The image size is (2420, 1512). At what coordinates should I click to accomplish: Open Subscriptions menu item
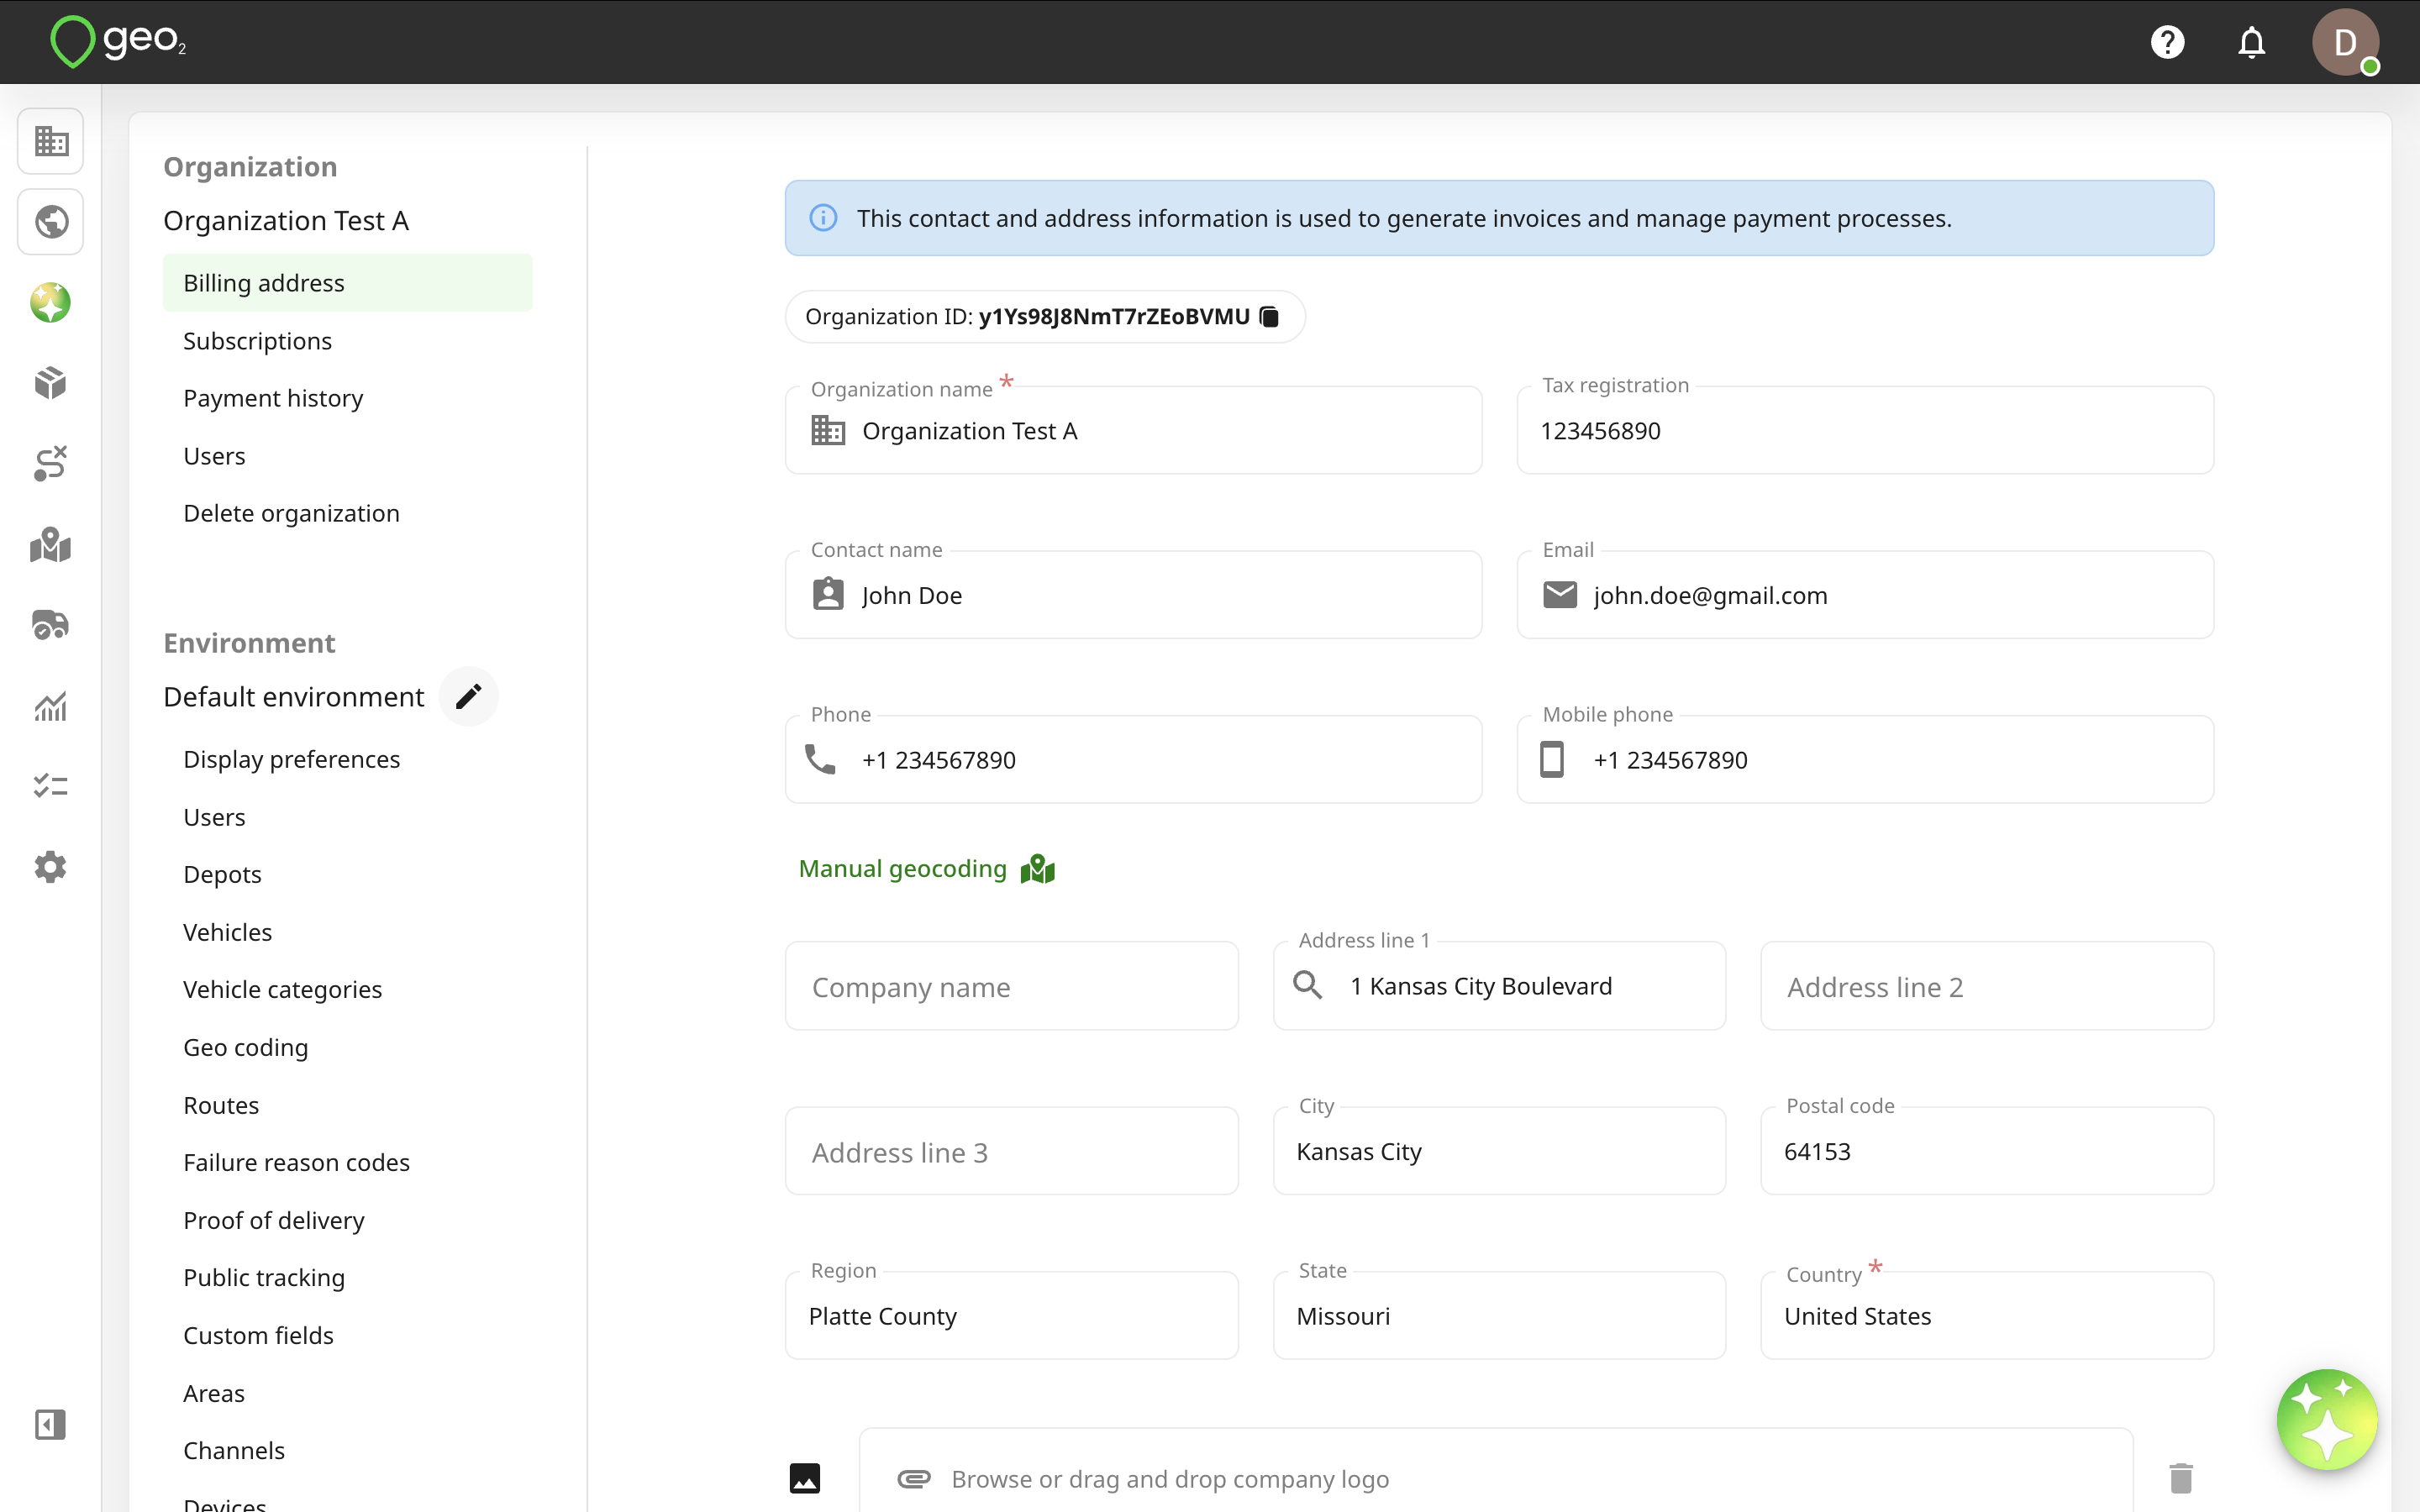[257, 341]
